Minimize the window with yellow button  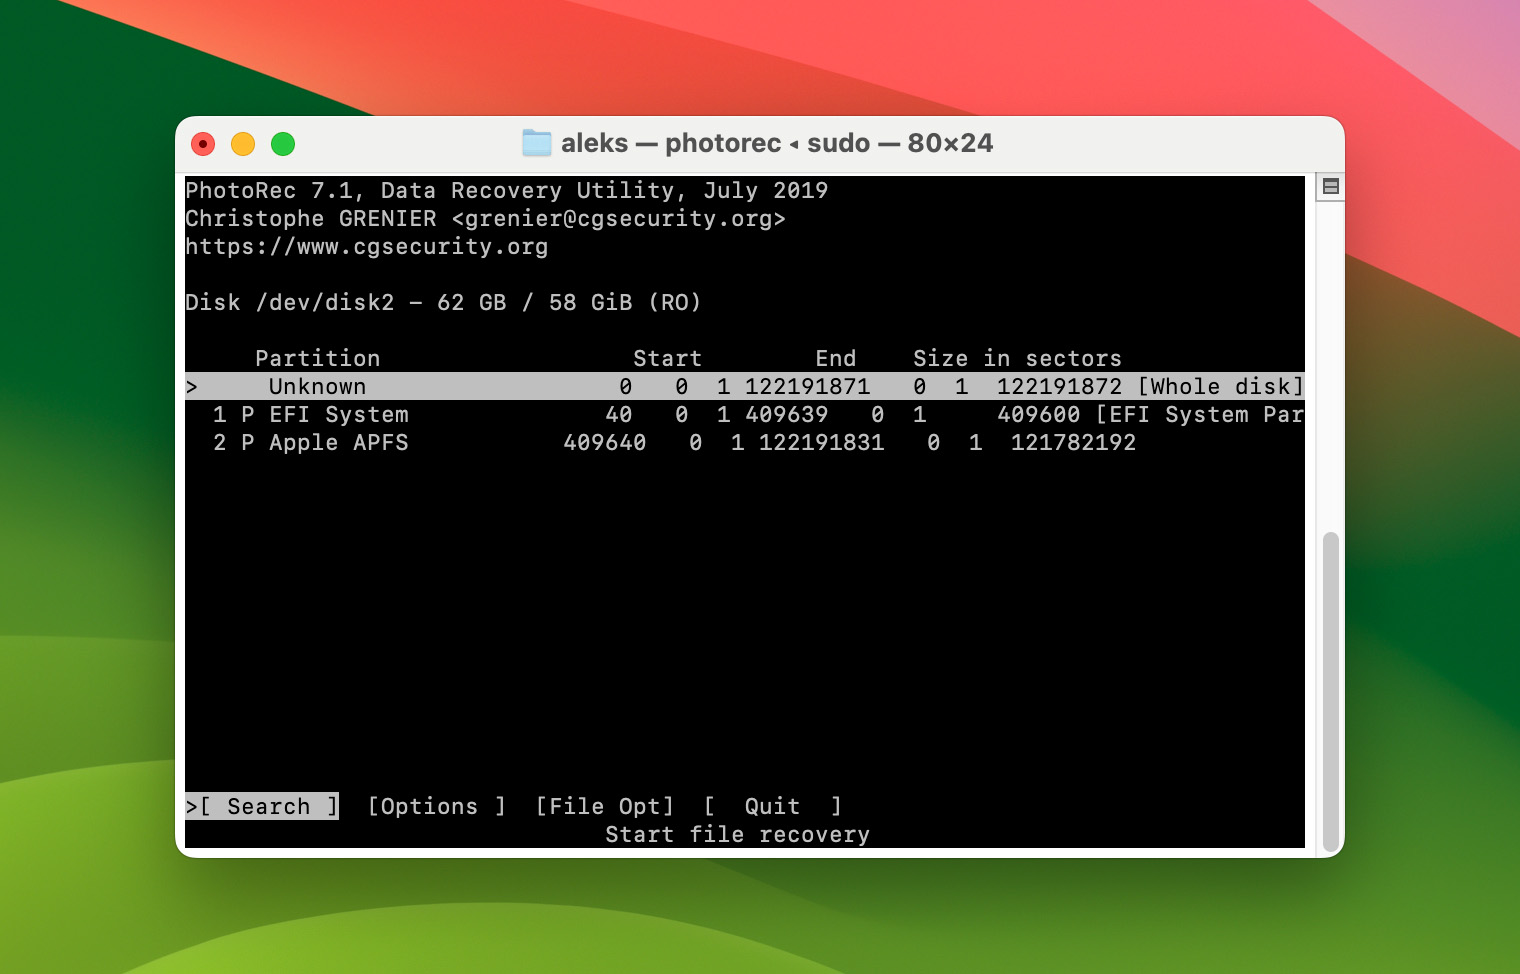coord(243,144)
